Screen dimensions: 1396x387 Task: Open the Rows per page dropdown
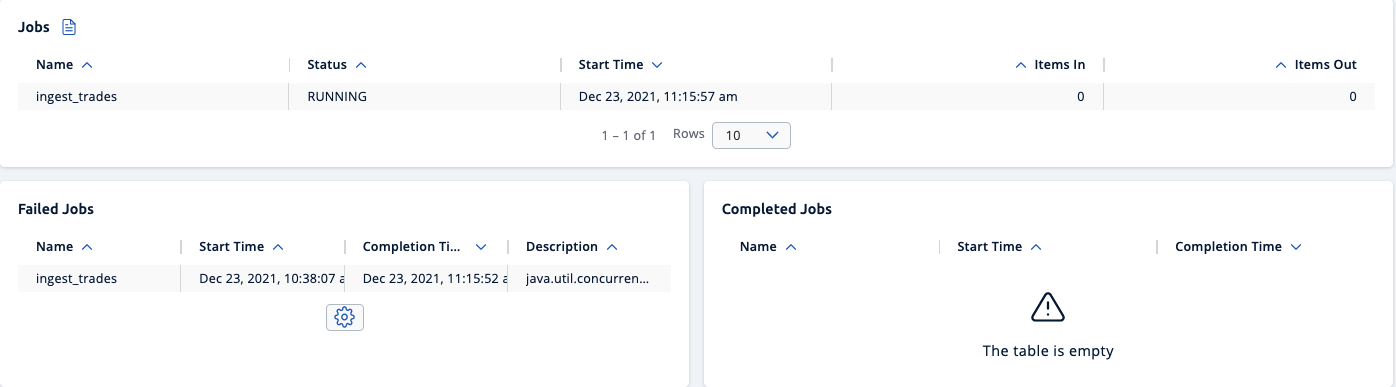[x=751, y=135]
